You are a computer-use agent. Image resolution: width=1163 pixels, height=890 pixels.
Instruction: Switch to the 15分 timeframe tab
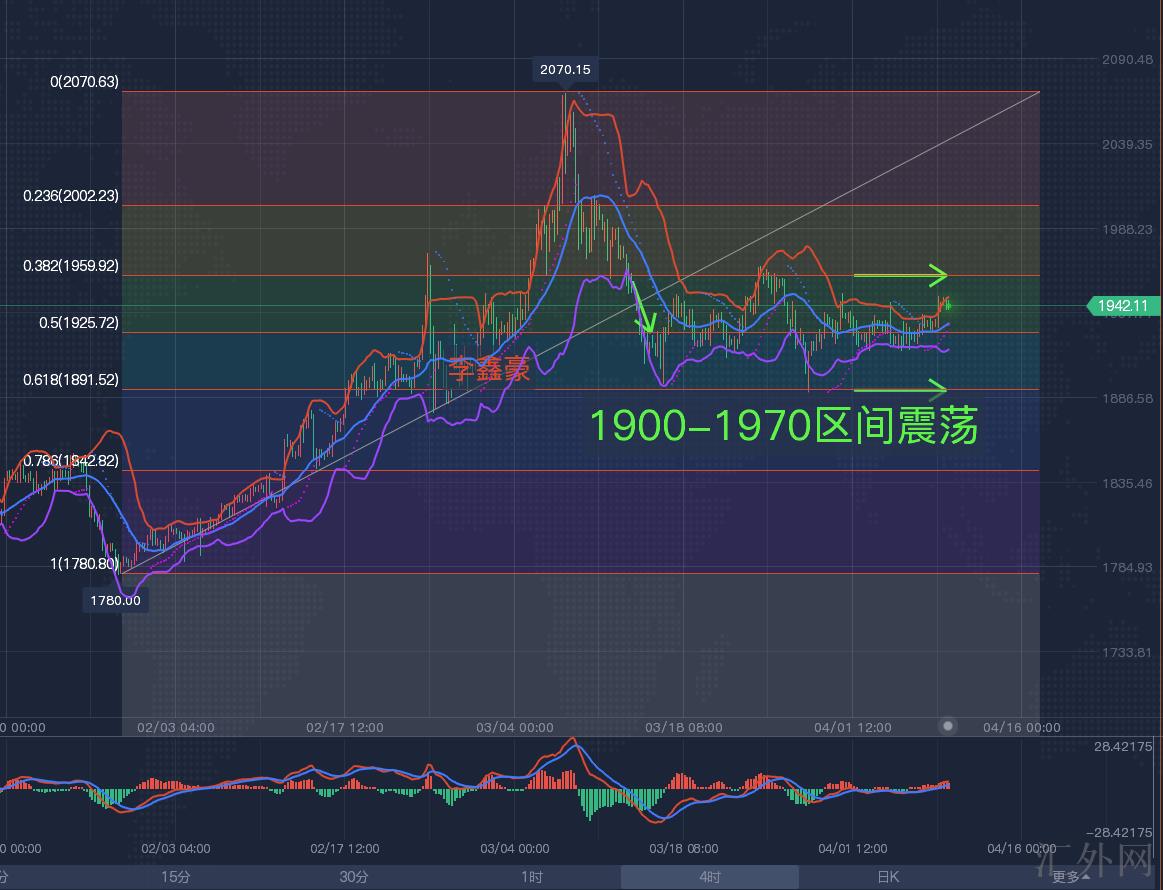coord(175,877)
